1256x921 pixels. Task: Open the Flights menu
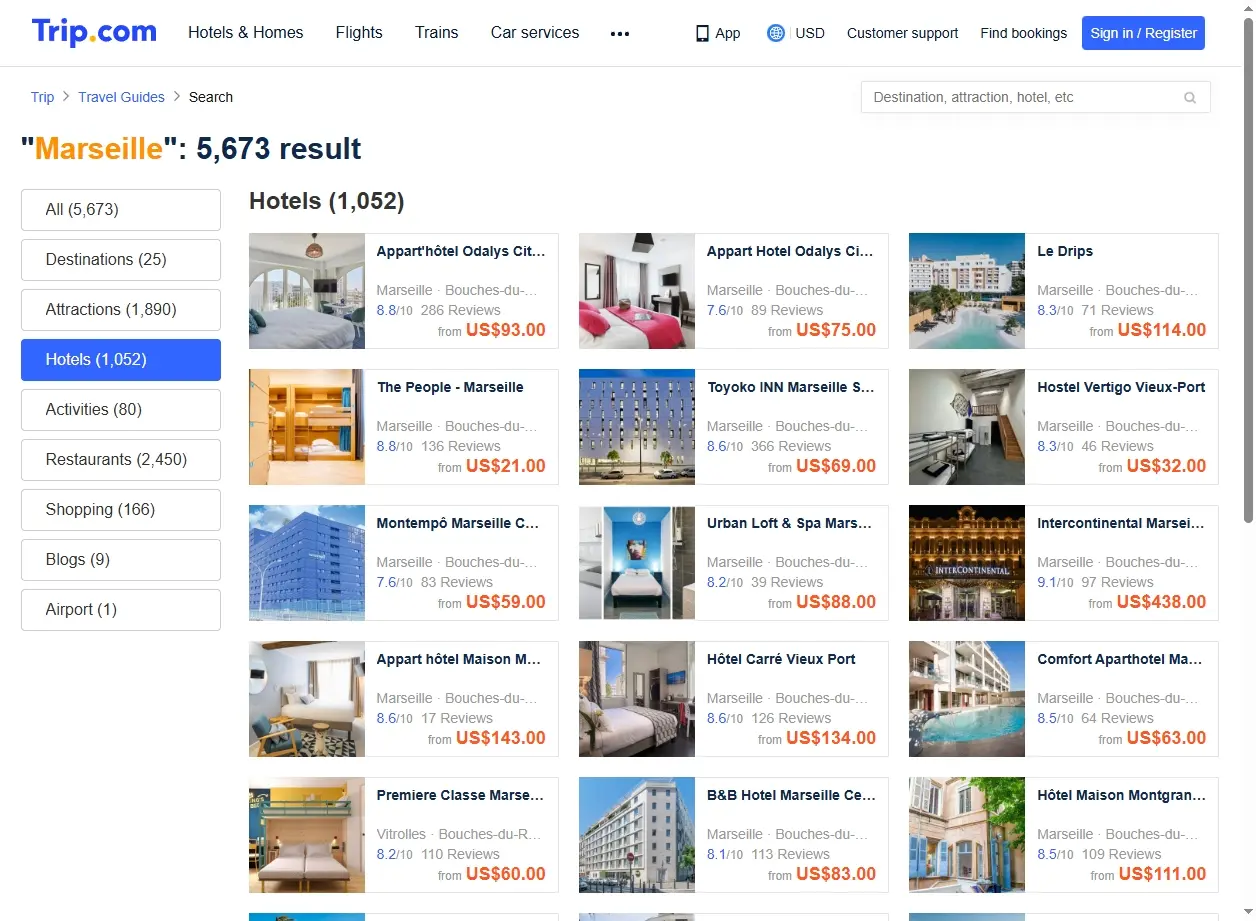(359, 32)
